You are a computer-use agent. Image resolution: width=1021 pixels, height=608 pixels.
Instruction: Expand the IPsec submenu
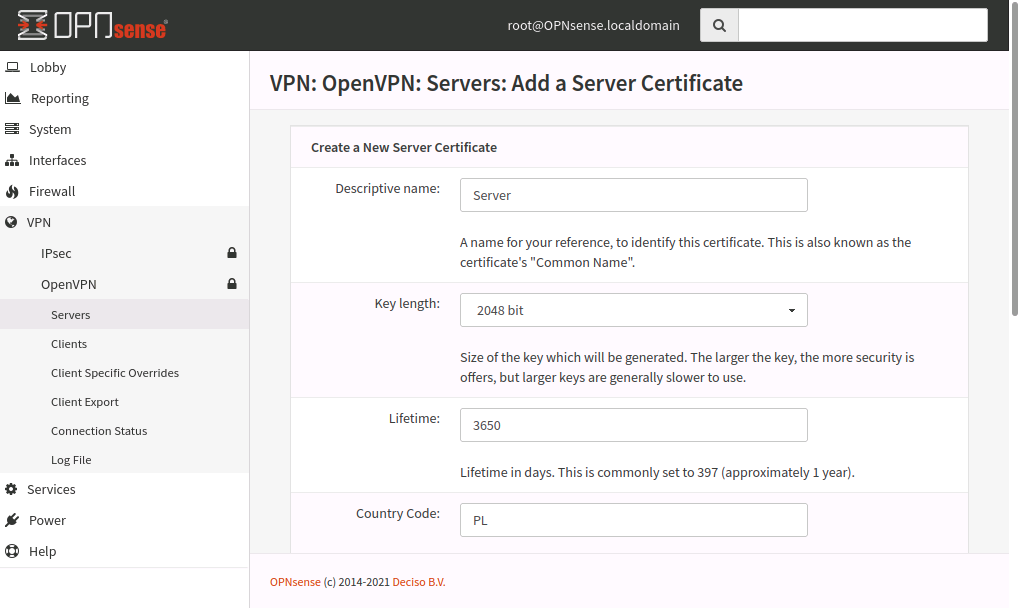pyautogui.click(x=56, y=253)
